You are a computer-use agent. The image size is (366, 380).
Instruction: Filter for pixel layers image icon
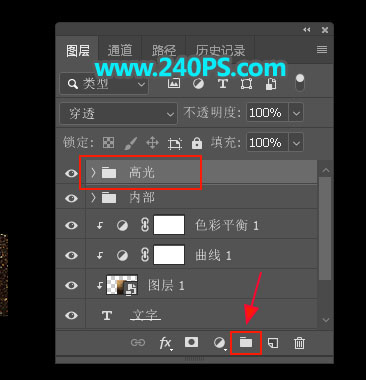tap(174, 83)
